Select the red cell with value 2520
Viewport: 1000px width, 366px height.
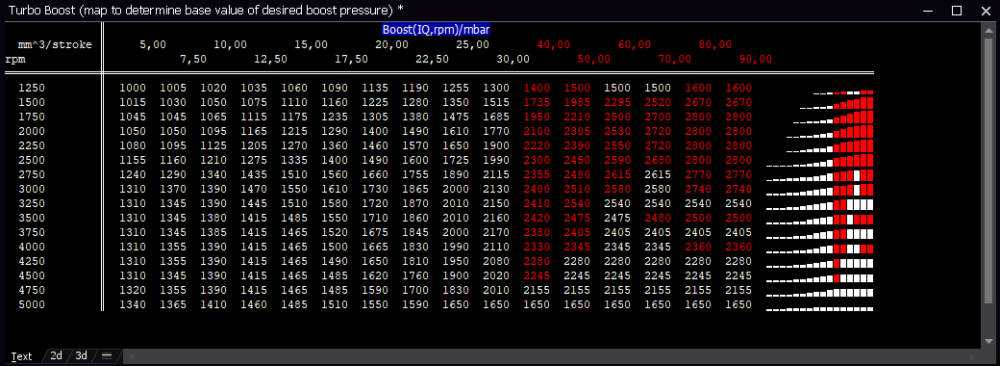658,103
